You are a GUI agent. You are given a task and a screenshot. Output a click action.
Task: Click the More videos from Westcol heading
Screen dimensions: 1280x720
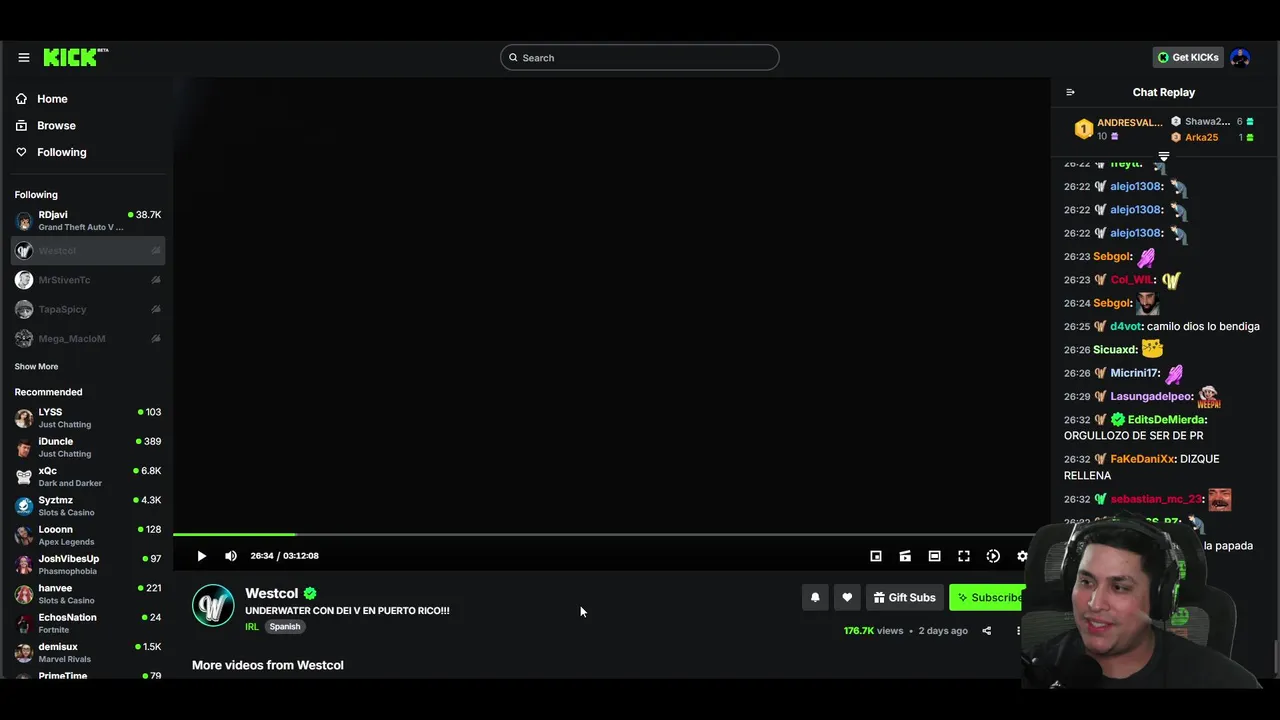(268, 665)
